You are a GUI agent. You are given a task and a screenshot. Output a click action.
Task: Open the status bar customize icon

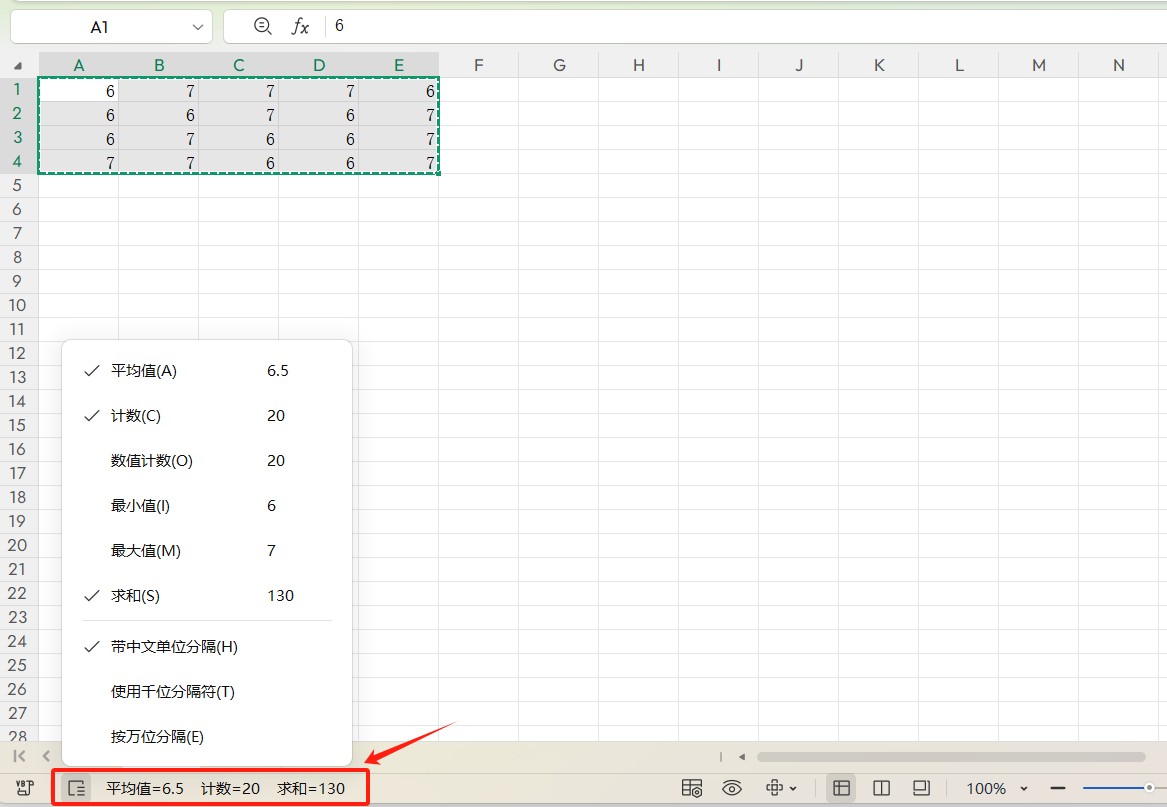[x=75, y=788]
